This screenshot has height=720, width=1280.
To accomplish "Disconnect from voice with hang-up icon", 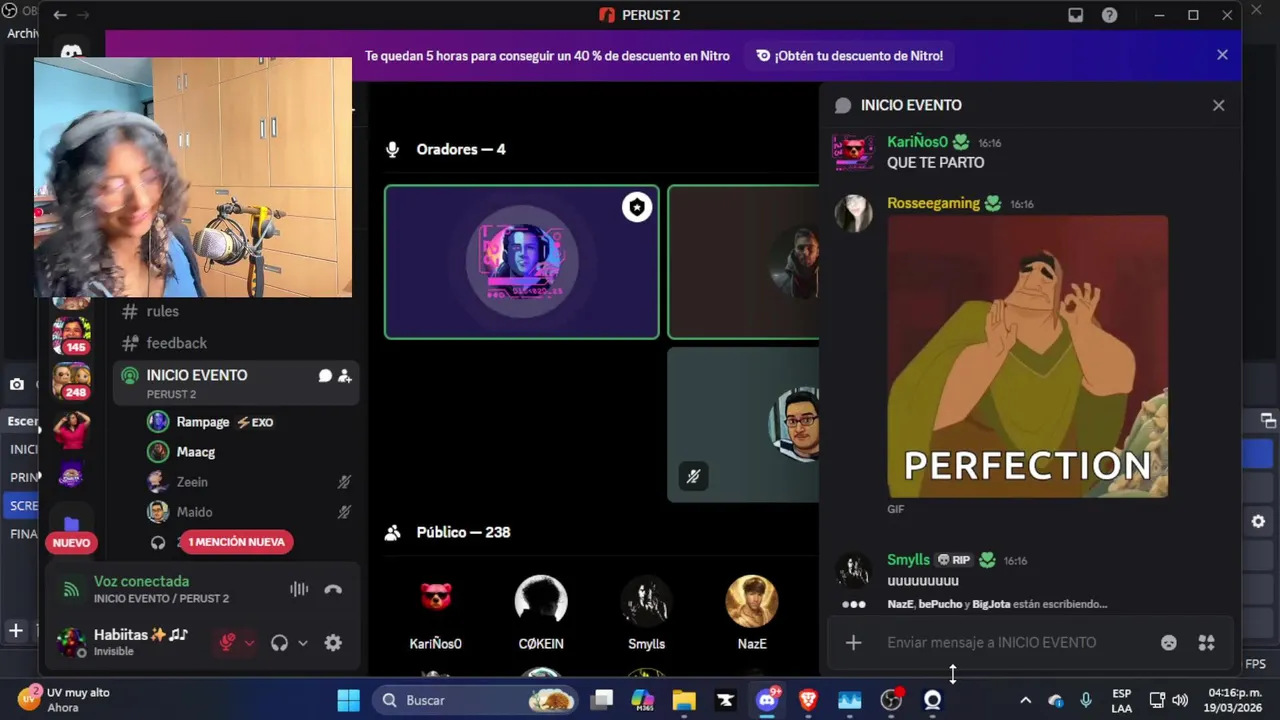I will pyautogui.click(x=333, y=589).
